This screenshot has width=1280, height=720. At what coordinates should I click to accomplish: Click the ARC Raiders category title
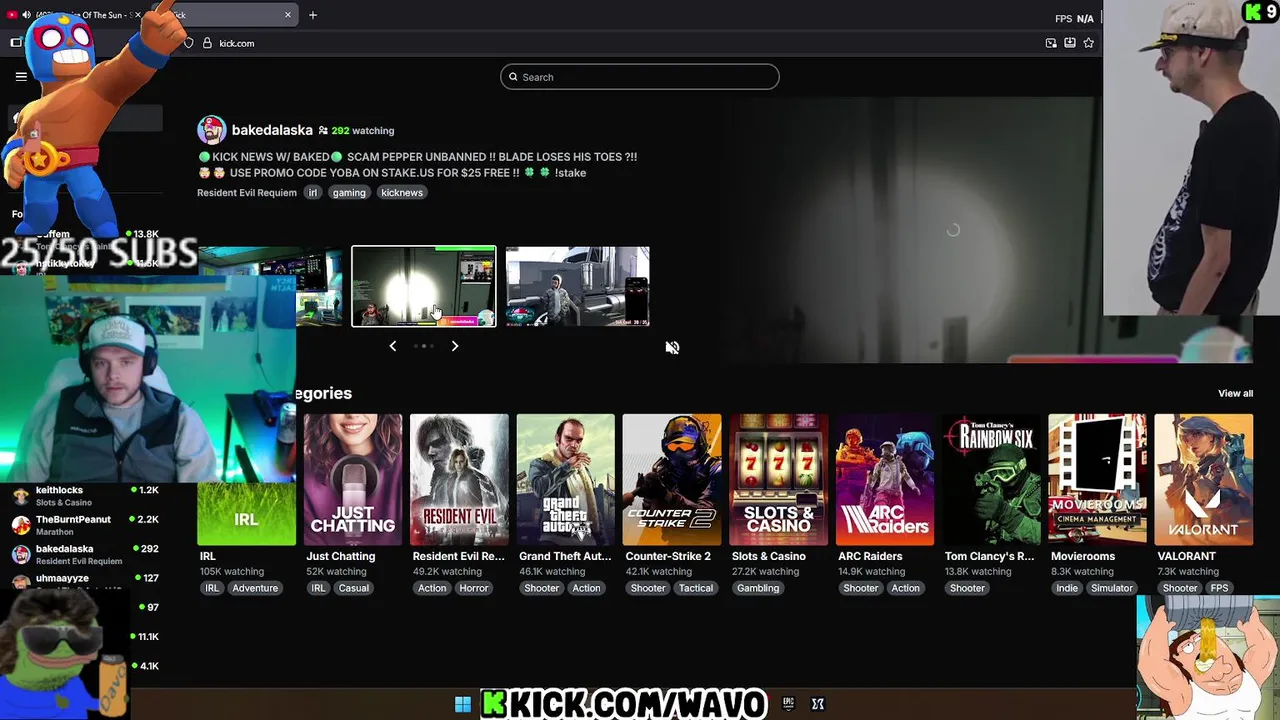[x=870, y=556]
